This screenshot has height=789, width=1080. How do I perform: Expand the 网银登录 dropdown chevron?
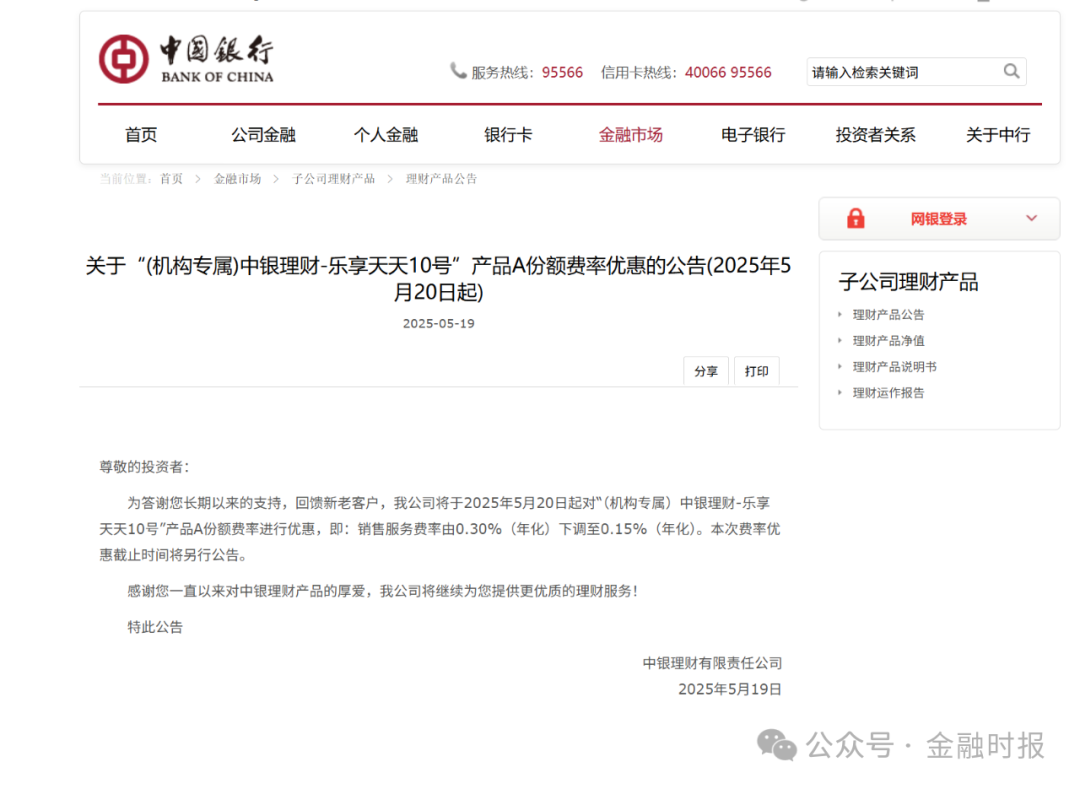pyautogui.click(x=1031, y=218)
